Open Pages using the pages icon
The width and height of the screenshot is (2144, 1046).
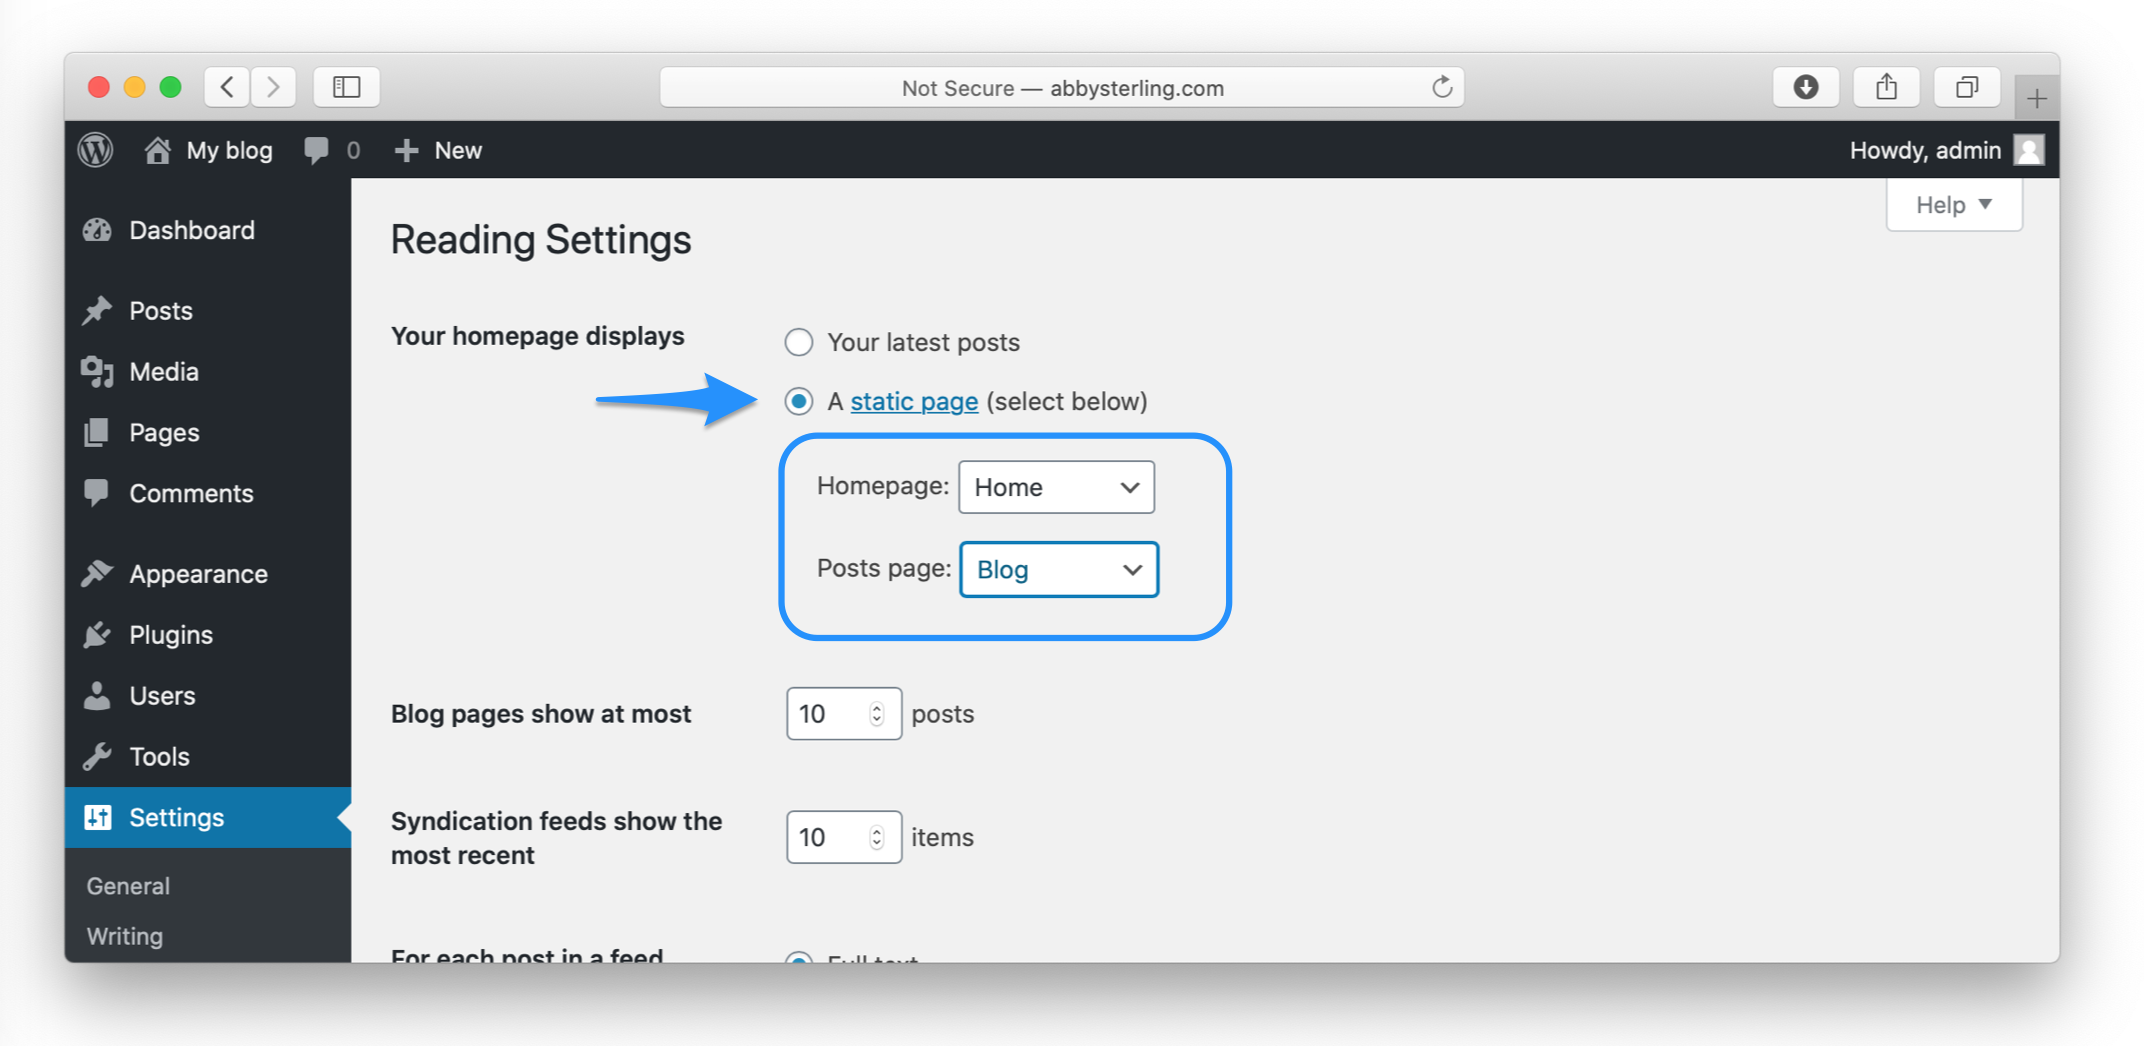pos(96,432)
